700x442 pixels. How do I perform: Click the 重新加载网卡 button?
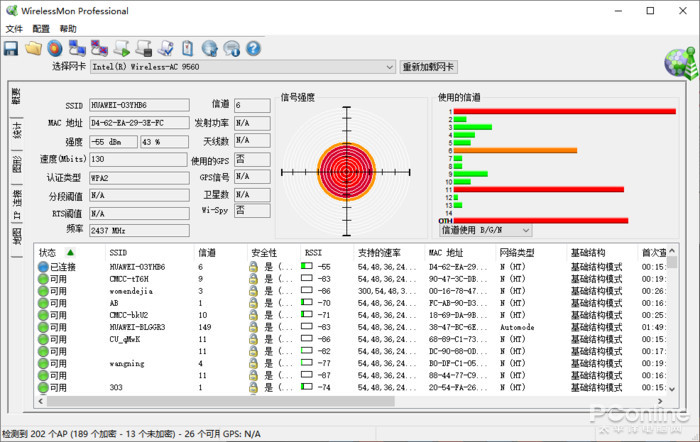pyautogui.click(x=428, y=67)
